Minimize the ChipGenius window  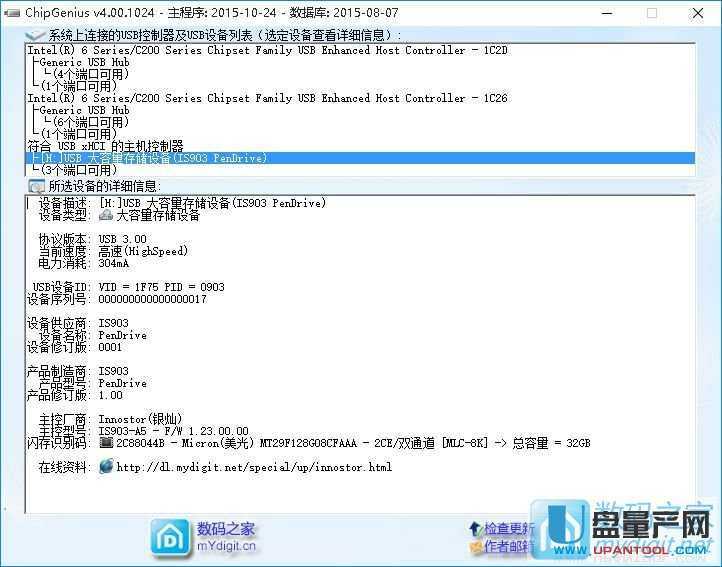coord(607,13)
